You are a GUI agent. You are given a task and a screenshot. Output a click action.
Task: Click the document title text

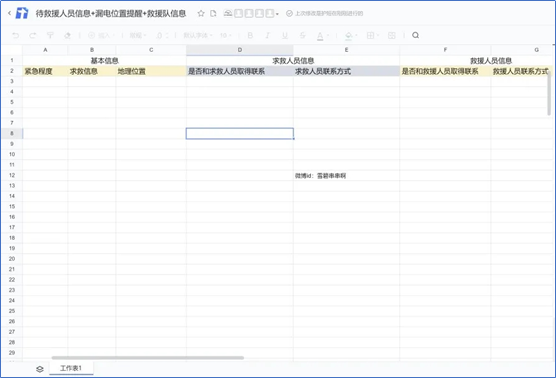tap(111, 13)
